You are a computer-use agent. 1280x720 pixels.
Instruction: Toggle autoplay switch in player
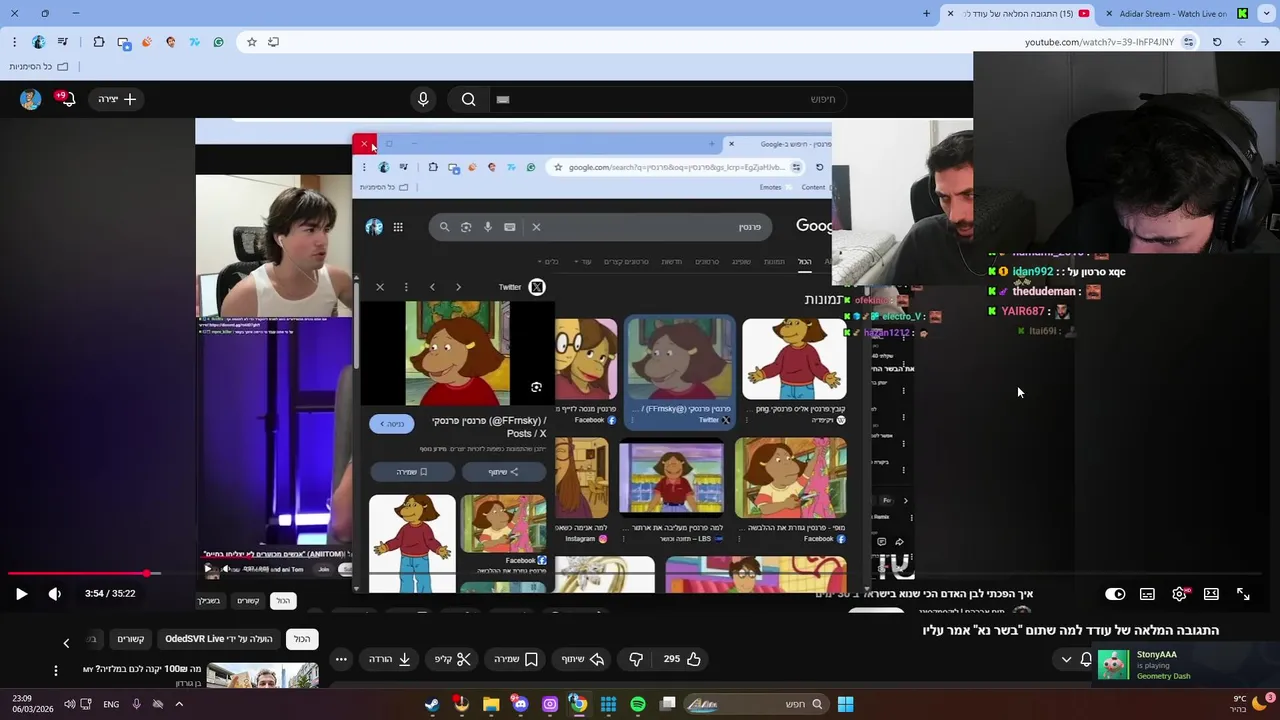1115,594
